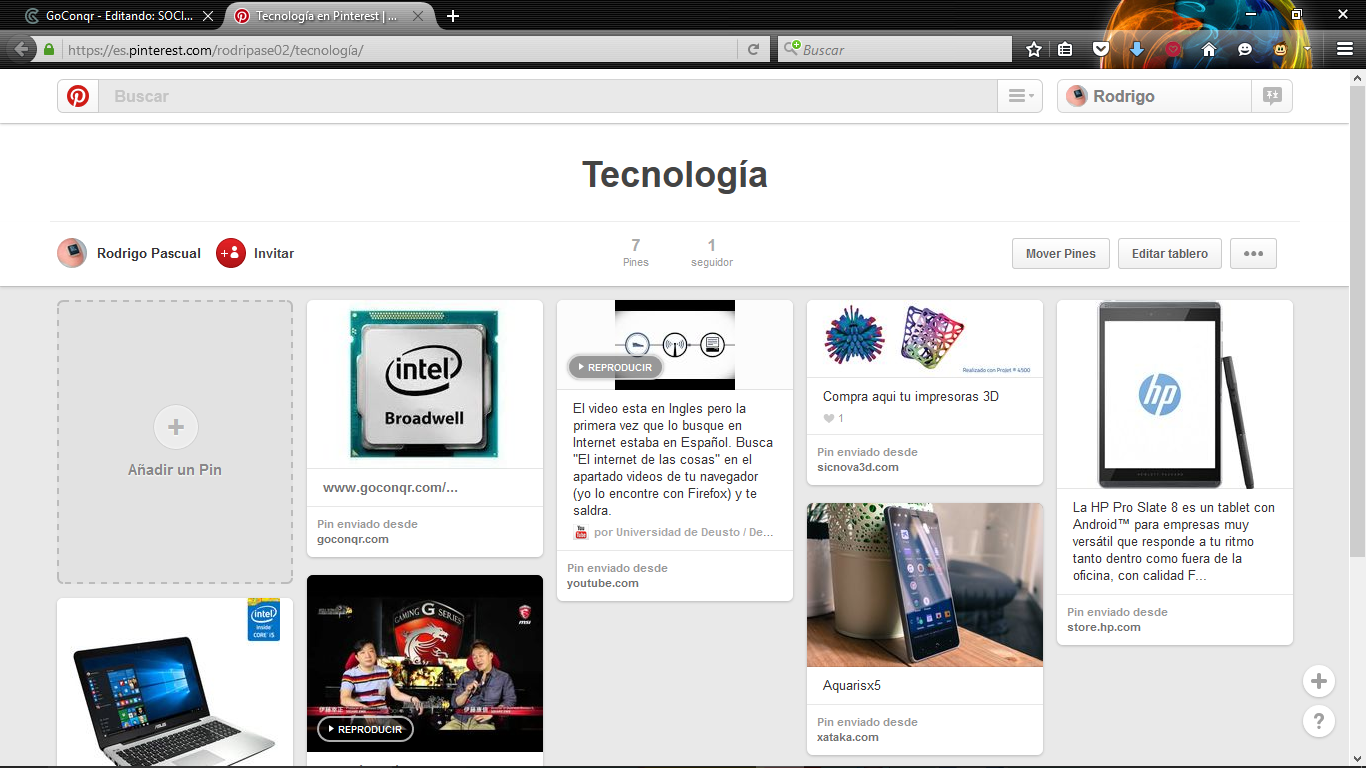
Task: Click the YouTube icon by Universidad de Deusto
Action: click(x=580, y=532)
